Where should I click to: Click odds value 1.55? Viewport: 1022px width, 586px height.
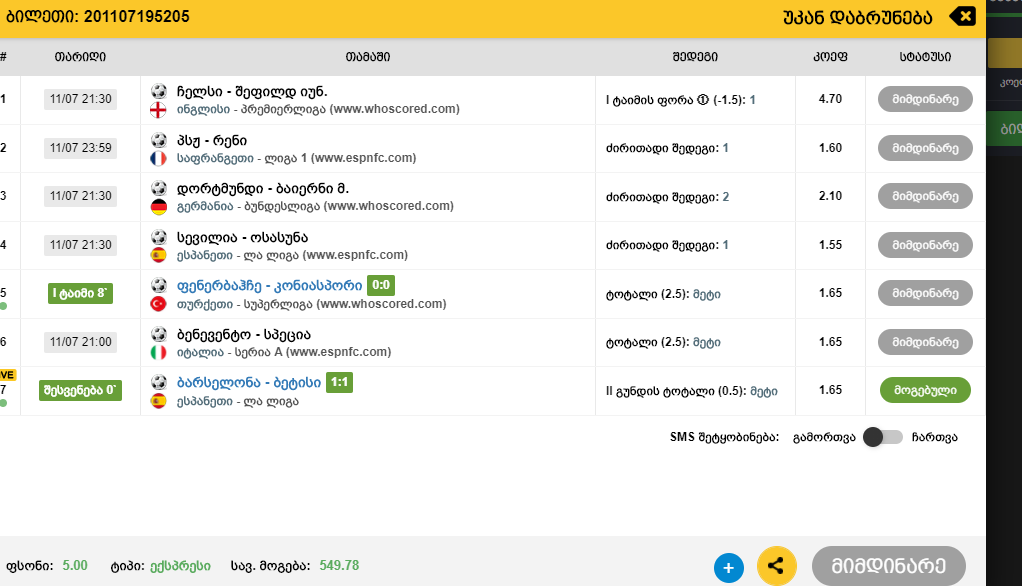click(830, 245)
